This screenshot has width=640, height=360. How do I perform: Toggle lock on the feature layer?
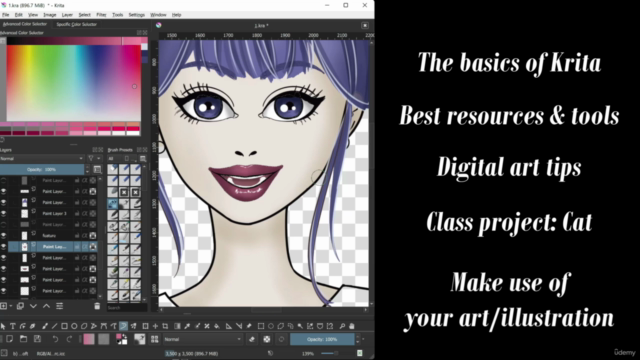coord(77,236)
